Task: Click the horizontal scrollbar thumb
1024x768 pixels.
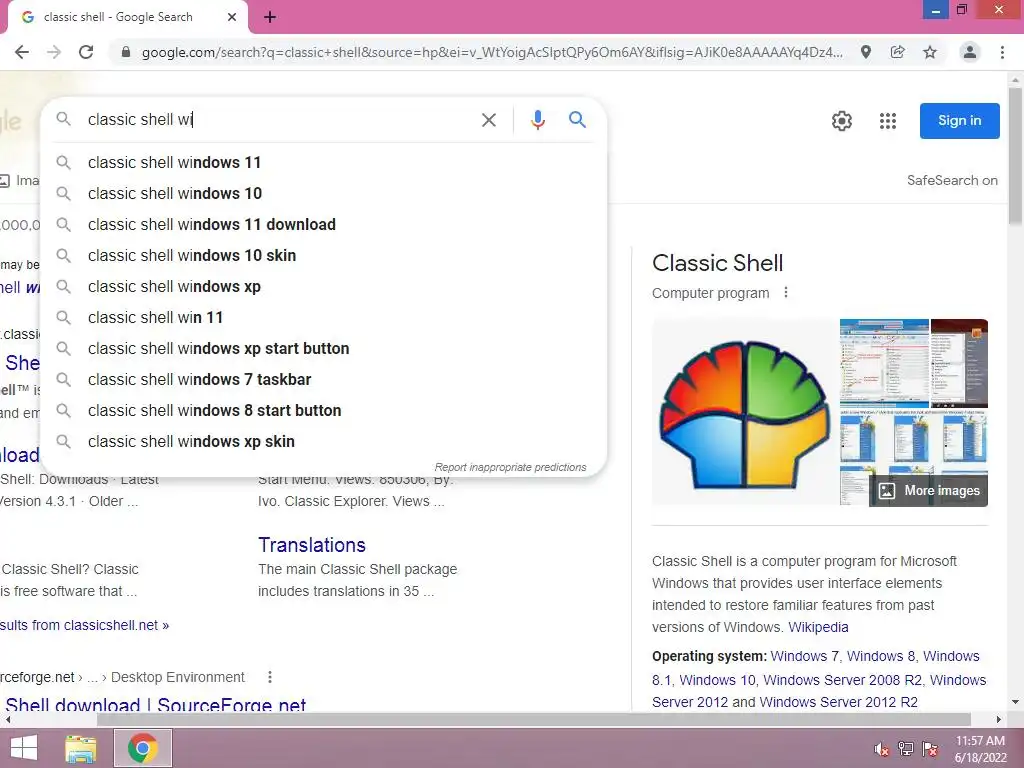Action: pos(534,720)
